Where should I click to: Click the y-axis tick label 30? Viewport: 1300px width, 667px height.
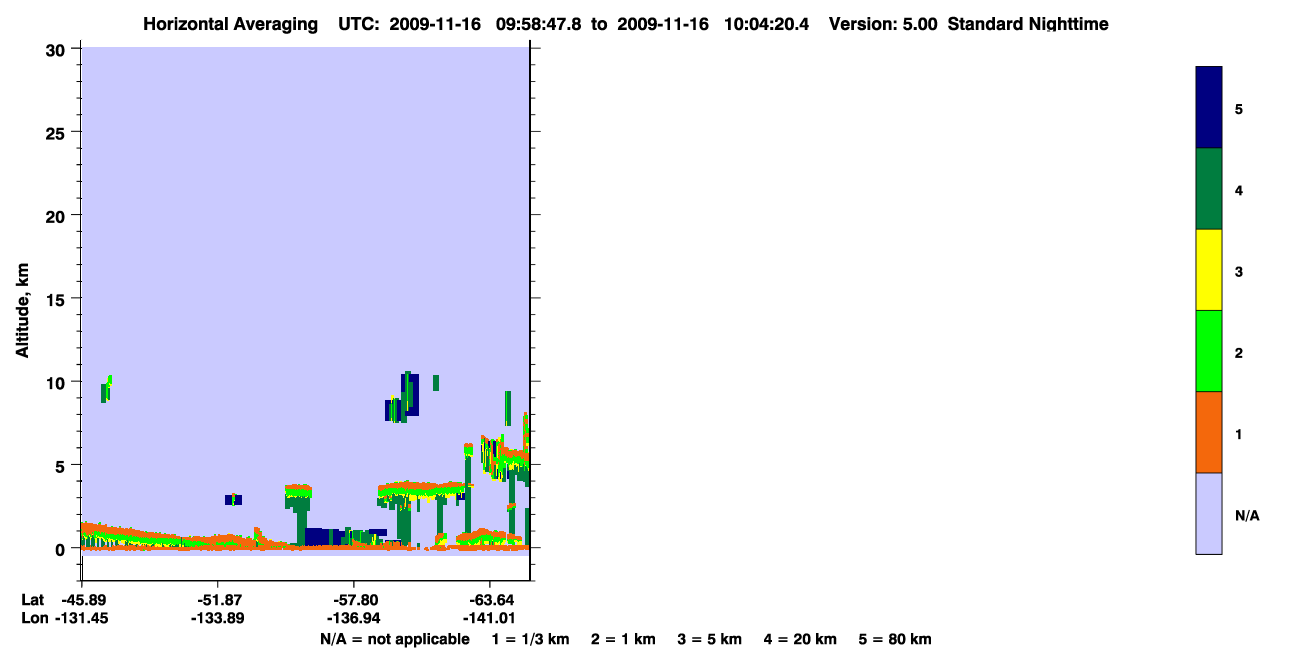click(x=58, y=49)
